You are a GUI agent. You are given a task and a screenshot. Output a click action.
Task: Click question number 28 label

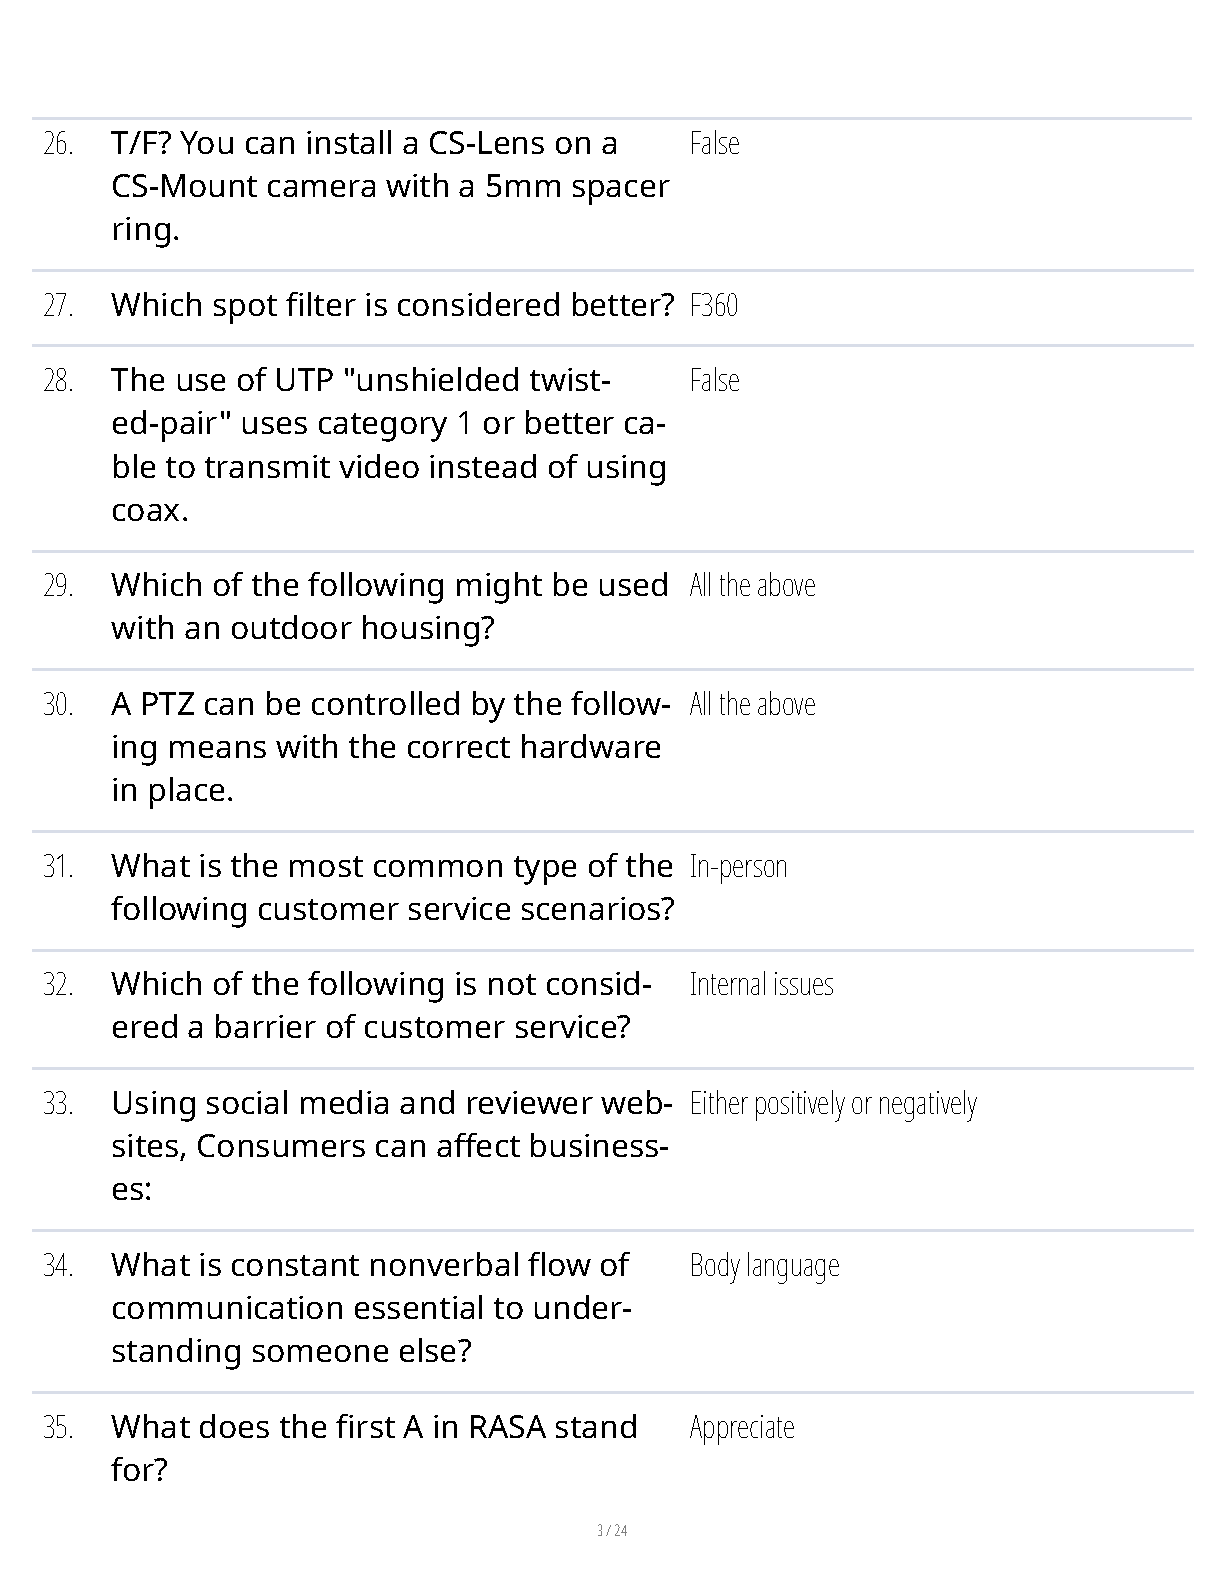click(x=58, y=381)
